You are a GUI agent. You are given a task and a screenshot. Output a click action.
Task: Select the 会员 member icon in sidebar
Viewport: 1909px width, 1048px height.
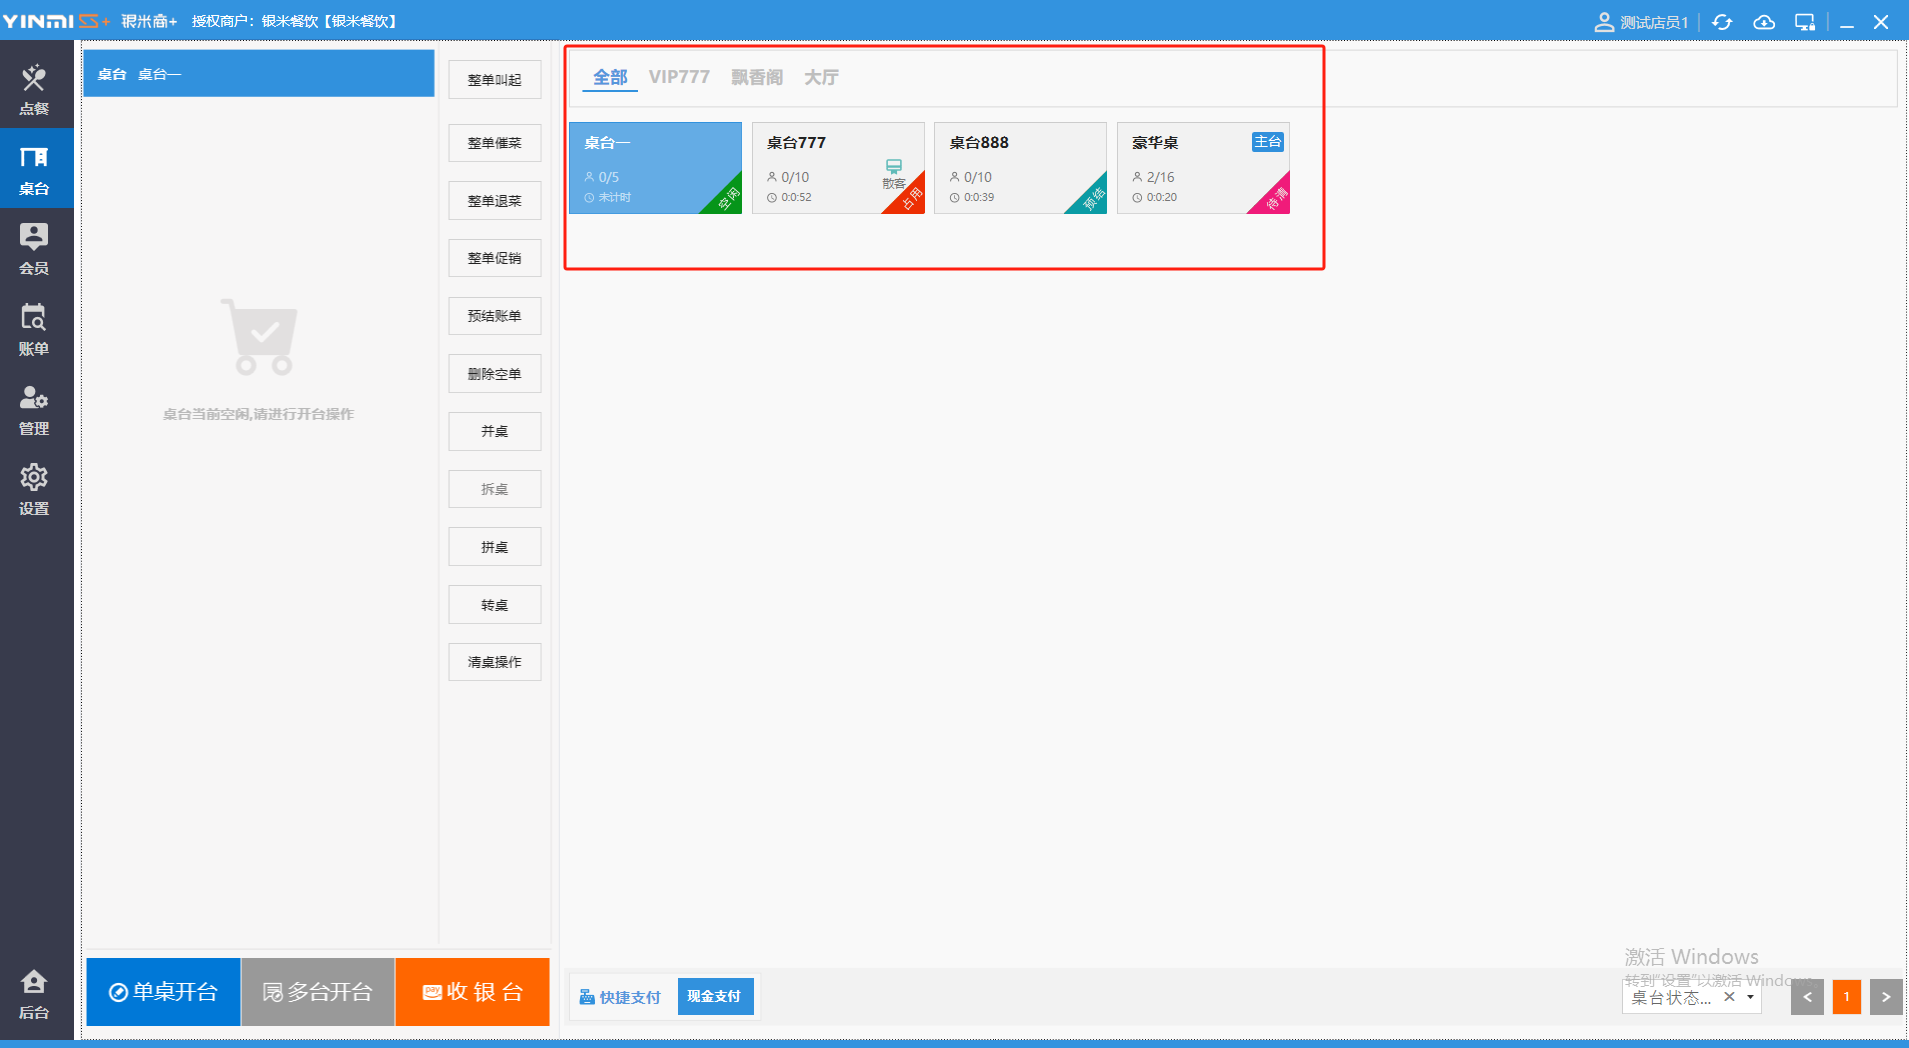(34, 248)
